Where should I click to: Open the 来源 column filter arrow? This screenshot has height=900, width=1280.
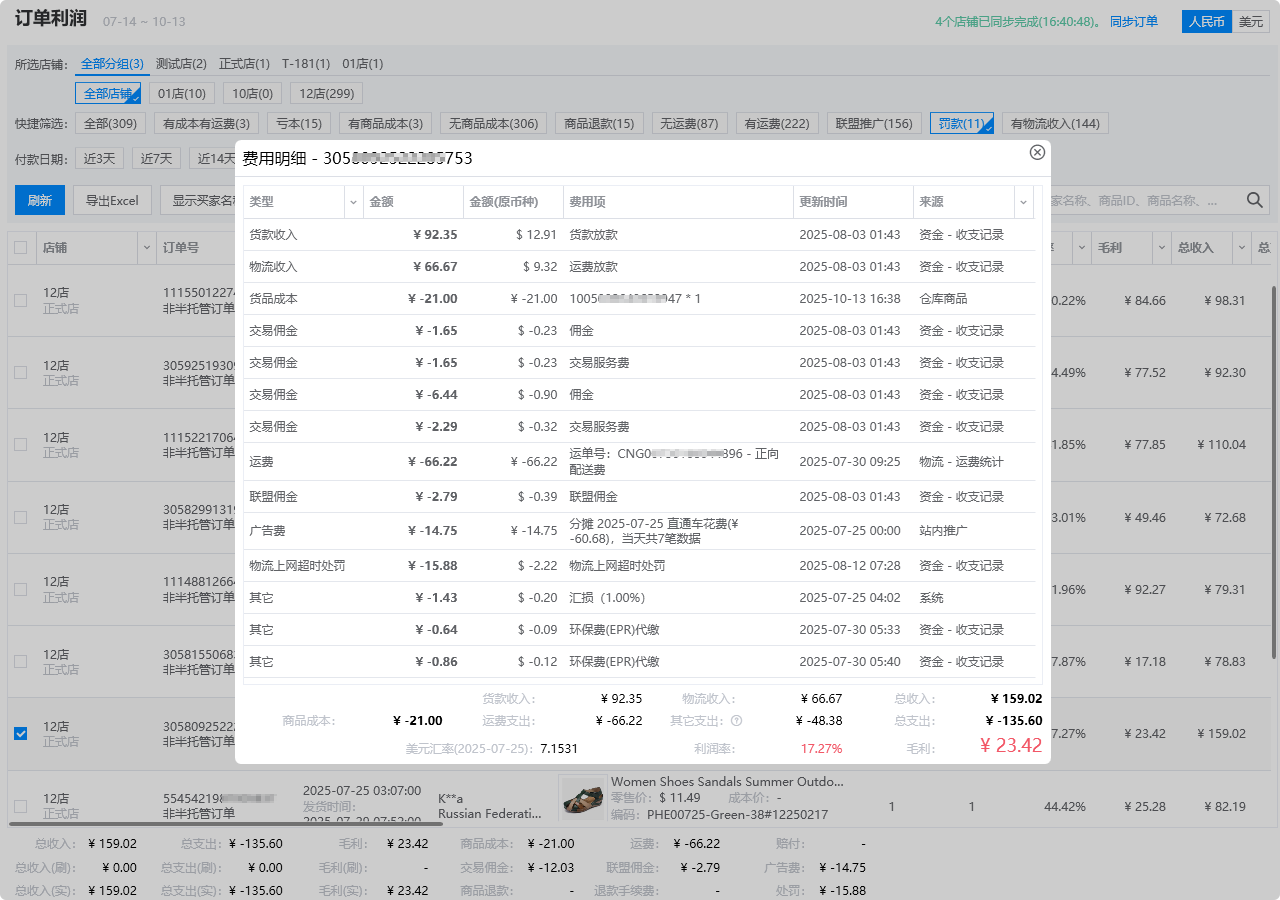coord(1023,202)
